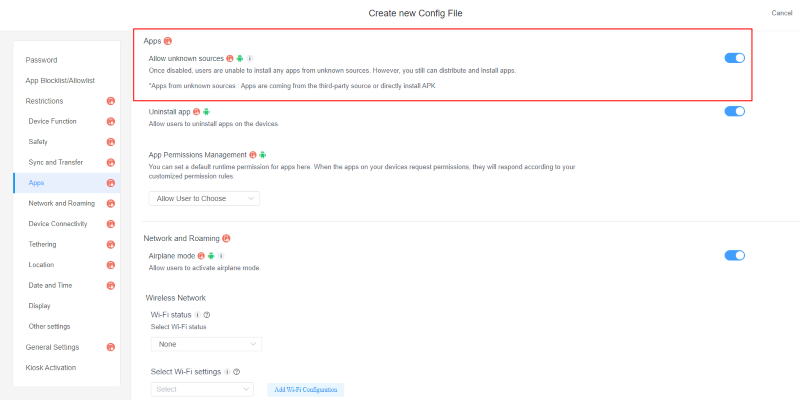Click Android icon beside App Permissions Management
This screenshot has width=800, height=400.
[x=262, y=155]
